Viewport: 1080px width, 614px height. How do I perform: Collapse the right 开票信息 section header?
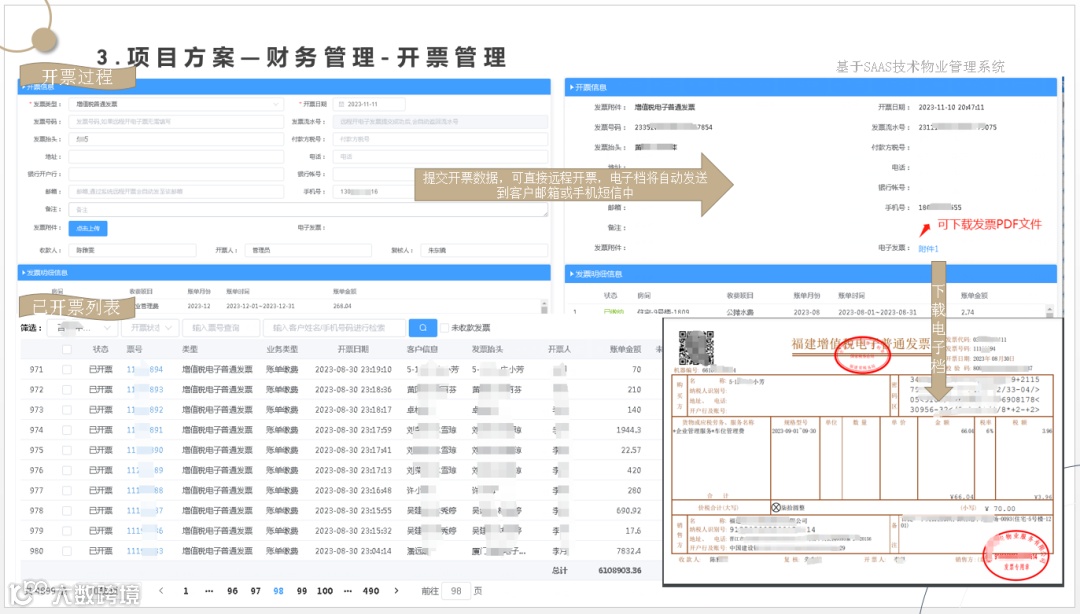[x=811, y=88]
